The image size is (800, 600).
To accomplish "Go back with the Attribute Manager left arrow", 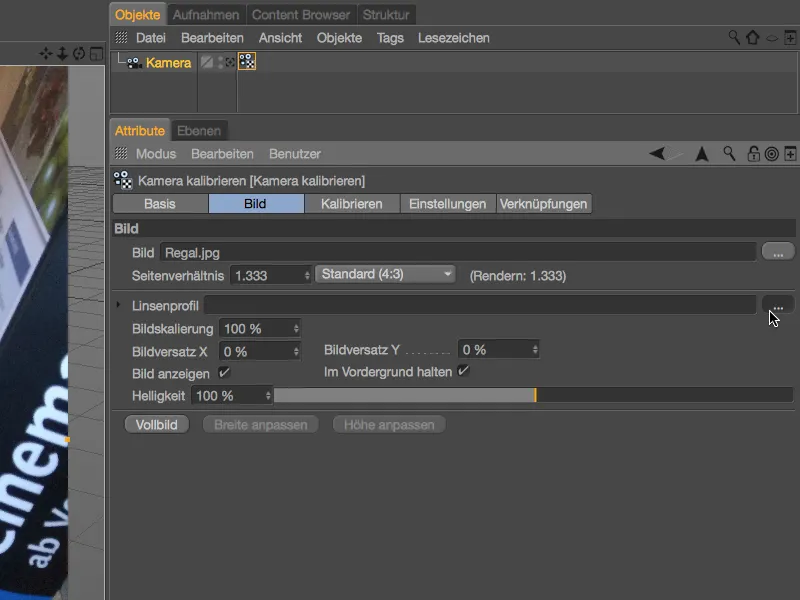I will (x=657, y=153).
